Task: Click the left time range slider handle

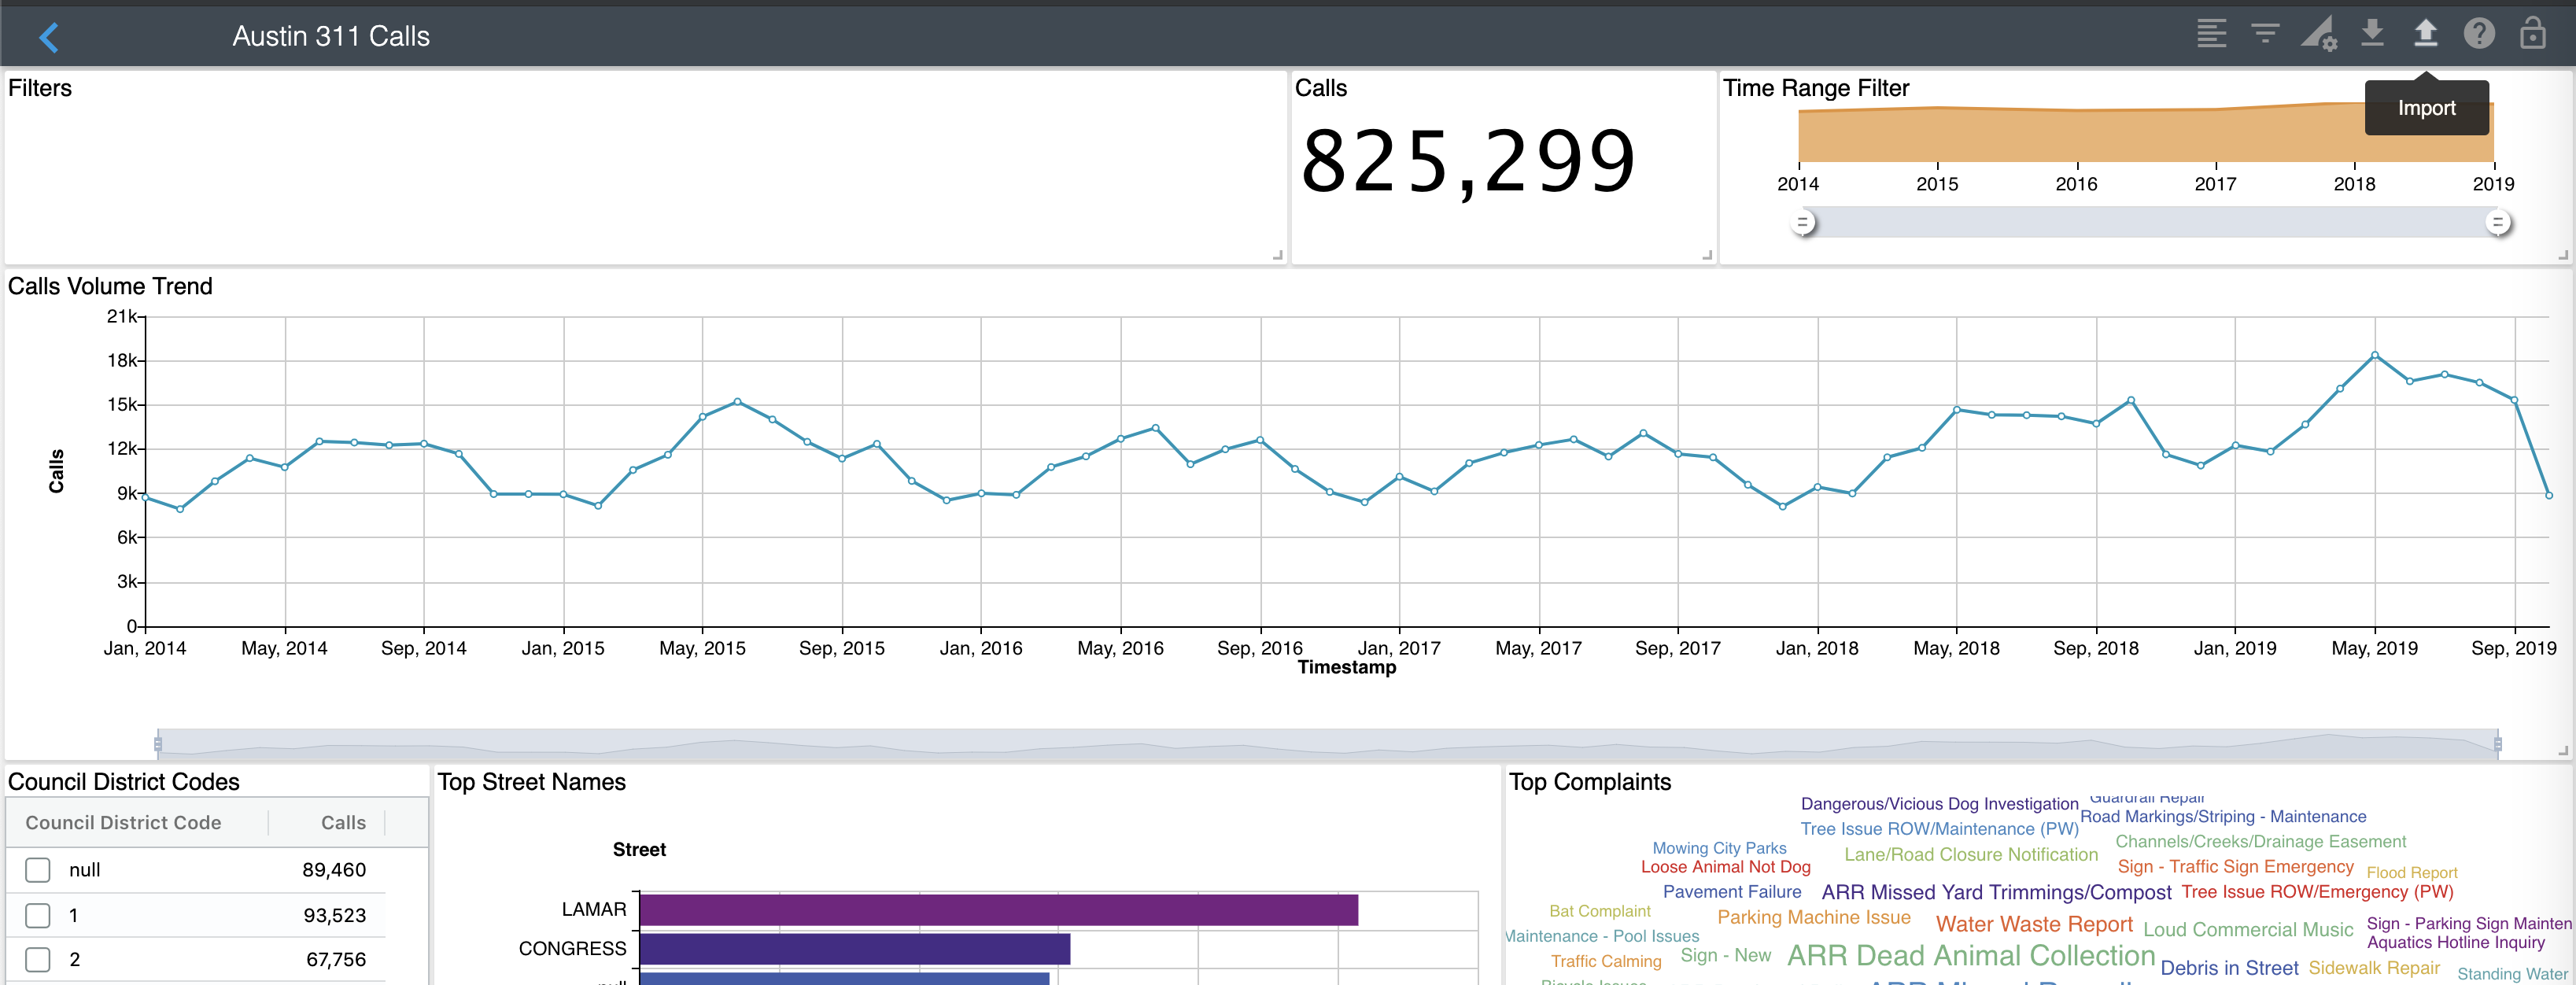Action: [x=1803, y=223]
